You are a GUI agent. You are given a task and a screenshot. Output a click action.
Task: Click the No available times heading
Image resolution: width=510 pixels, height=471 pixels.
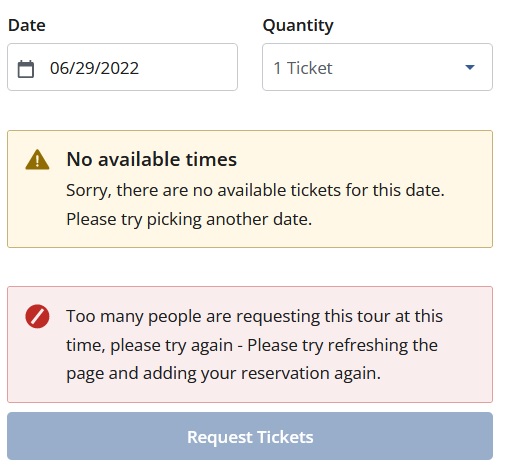152,159
